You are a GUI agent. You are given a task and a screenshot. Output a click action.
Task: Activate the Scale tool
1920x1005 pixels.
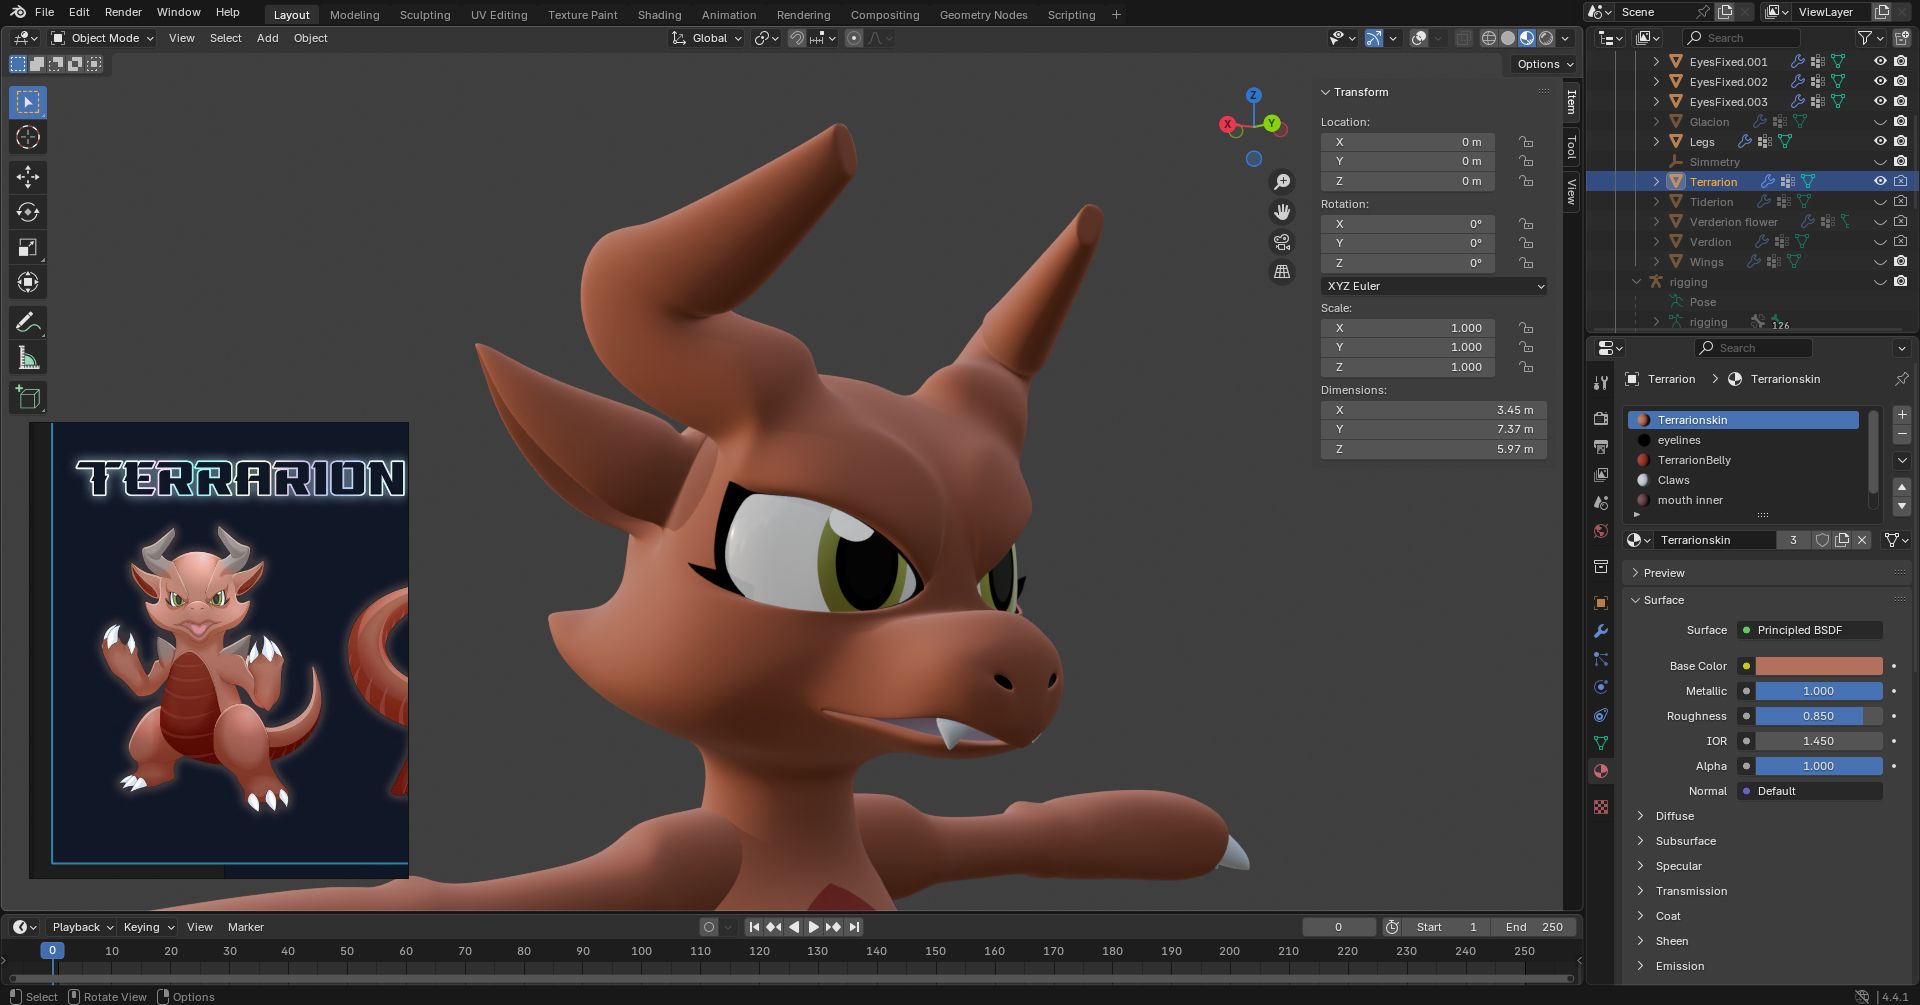[x=28, y=247]
